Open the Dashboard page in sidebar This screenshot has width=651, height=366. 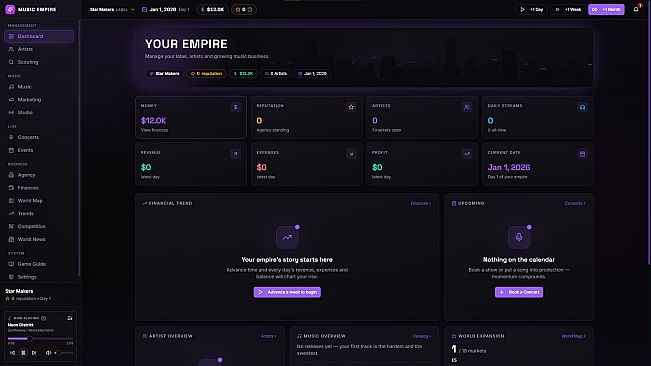(x=39, y=36)
